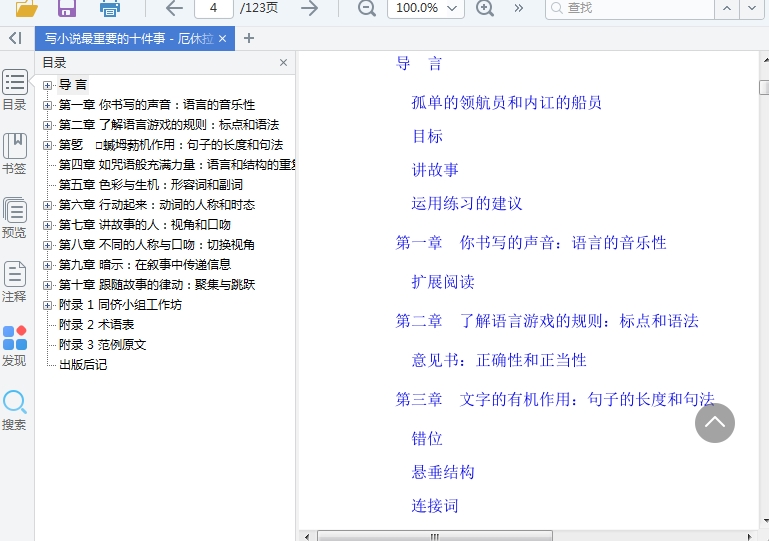Click the page number input field

click(214, 8)
